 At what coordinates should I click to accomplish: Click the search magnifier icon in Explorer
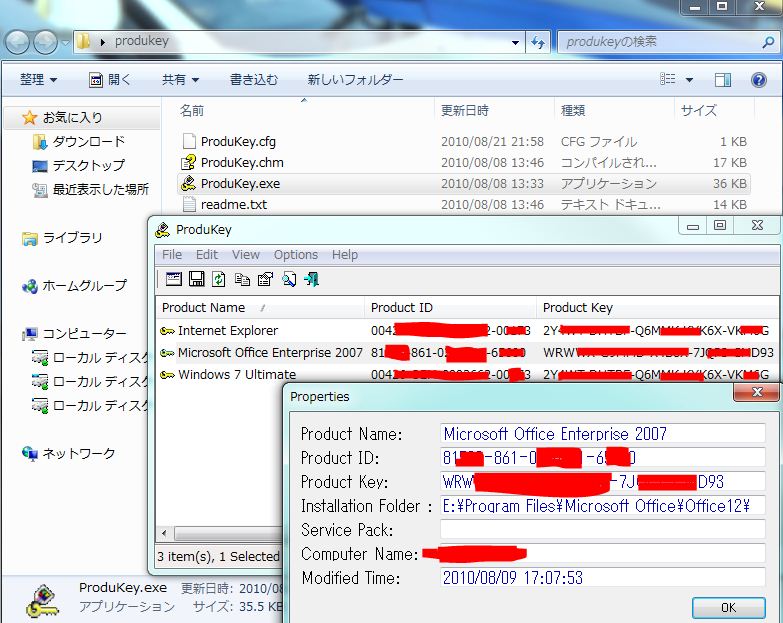768,42
